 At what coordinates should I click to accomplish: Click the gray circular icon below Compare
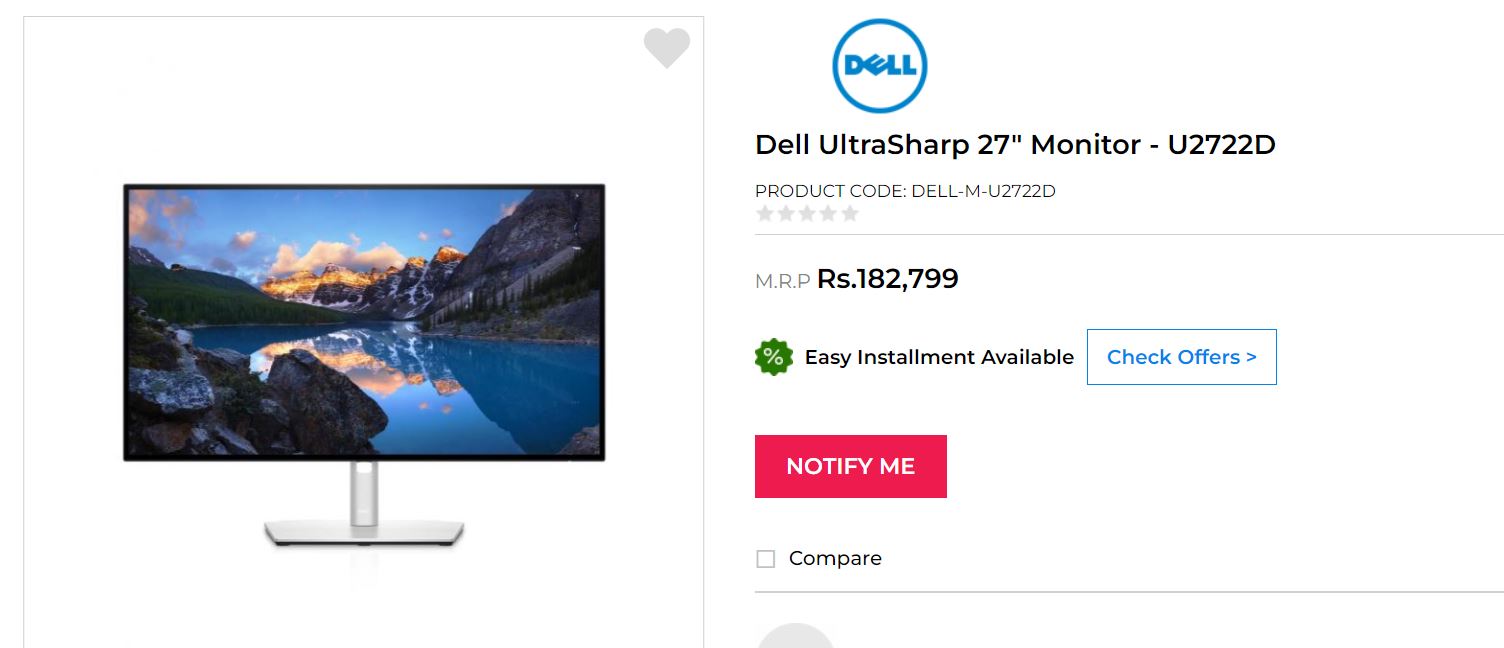[795, 636]
